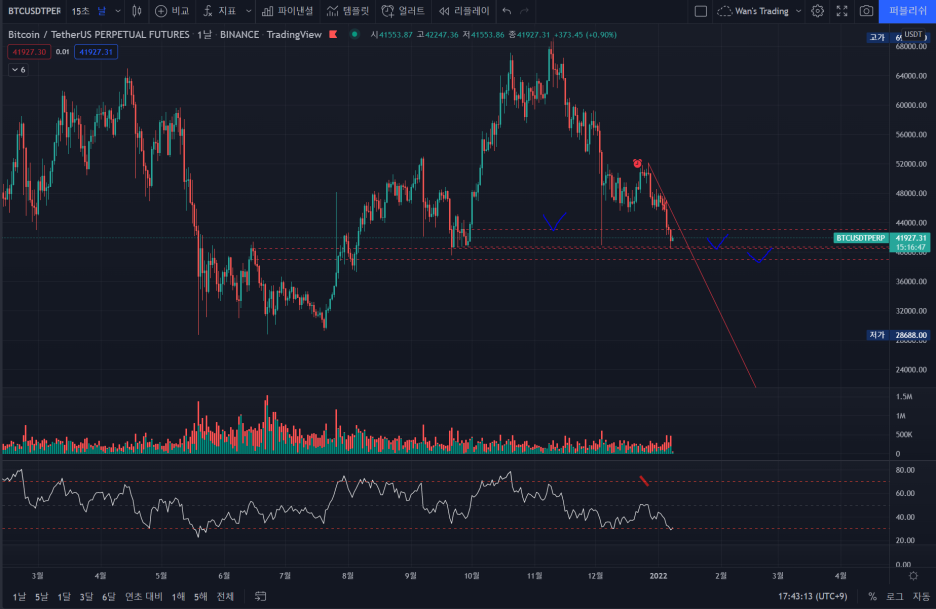Select the 3달 date range

click(86, 596)
